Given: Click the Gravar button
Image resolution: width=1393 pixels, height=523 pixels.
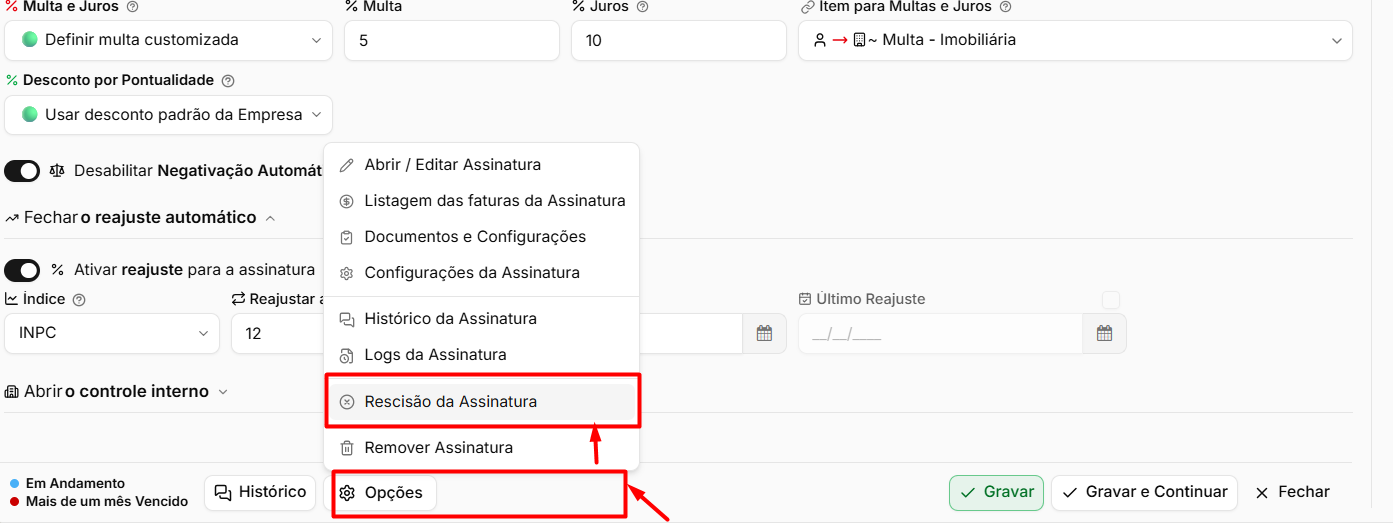Looking at the screenshot, I should tap(996, 492).
